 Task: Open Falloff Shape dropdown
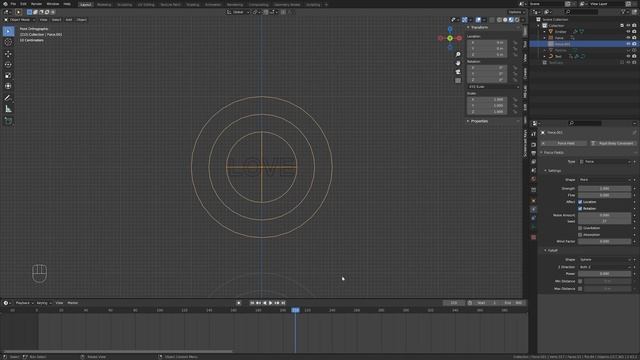(605, 260)
